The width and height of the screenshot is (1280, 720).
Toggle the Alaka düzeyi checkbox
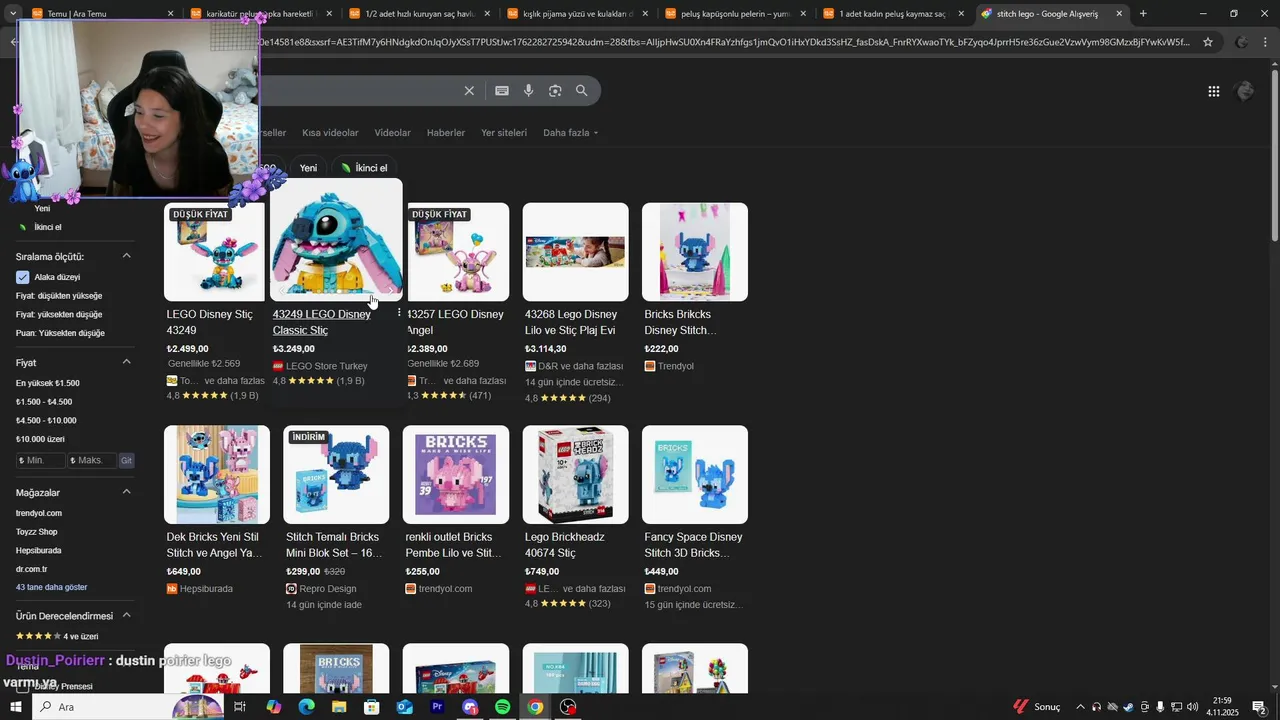point(22,277)
